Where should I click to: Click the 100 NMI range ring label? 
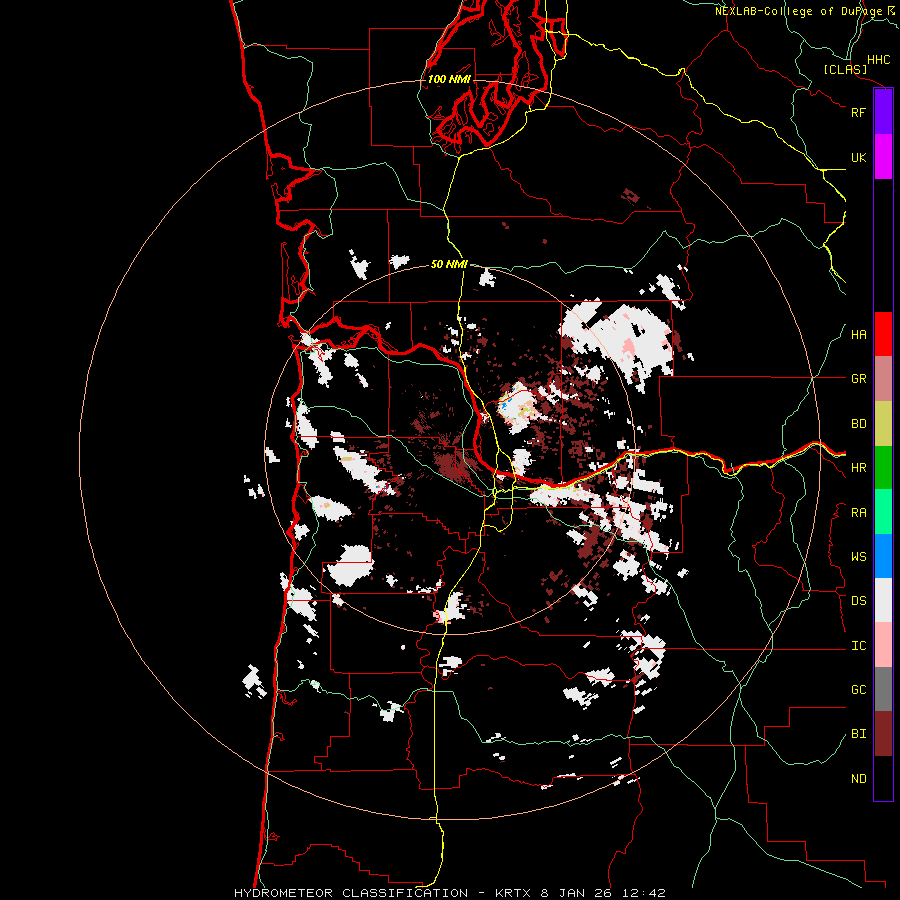449,79
